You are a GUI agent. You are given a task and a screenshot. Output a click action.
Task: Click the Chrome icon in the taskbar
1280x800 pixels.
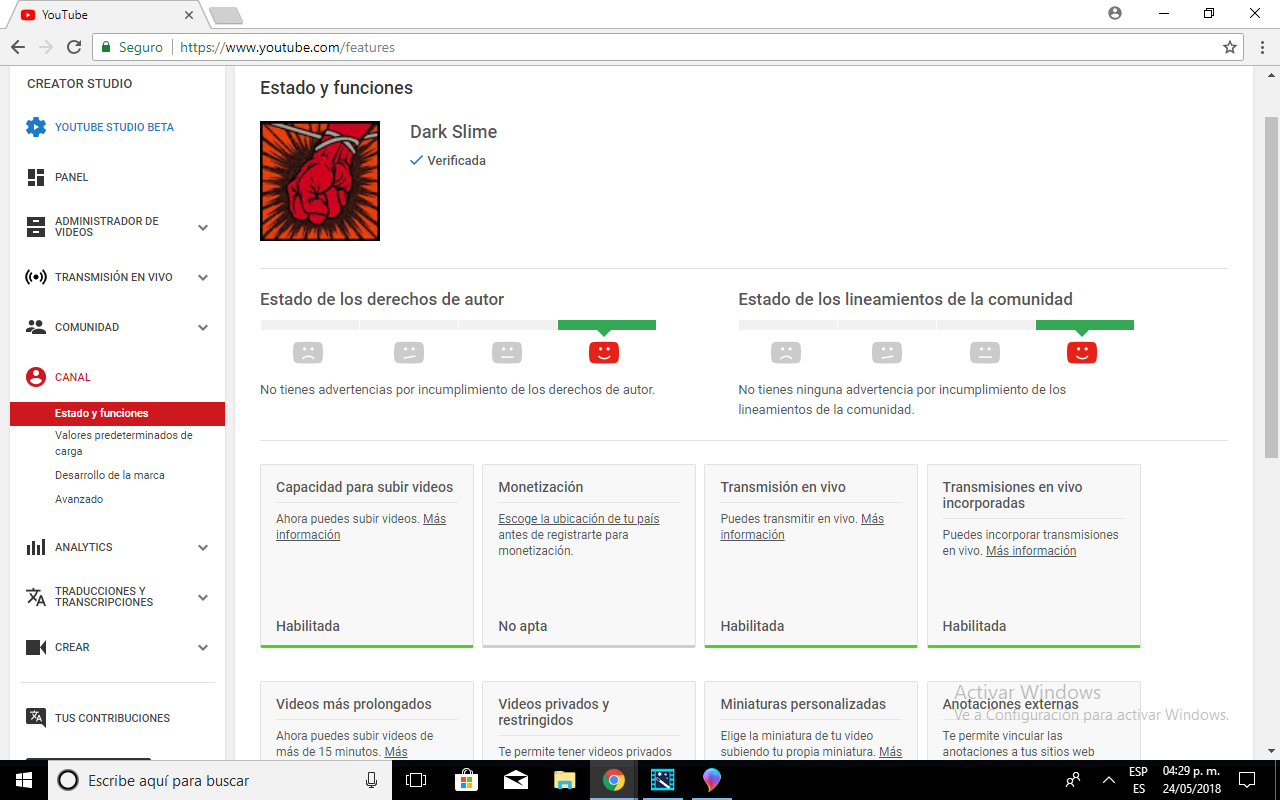tap(614, 780)
